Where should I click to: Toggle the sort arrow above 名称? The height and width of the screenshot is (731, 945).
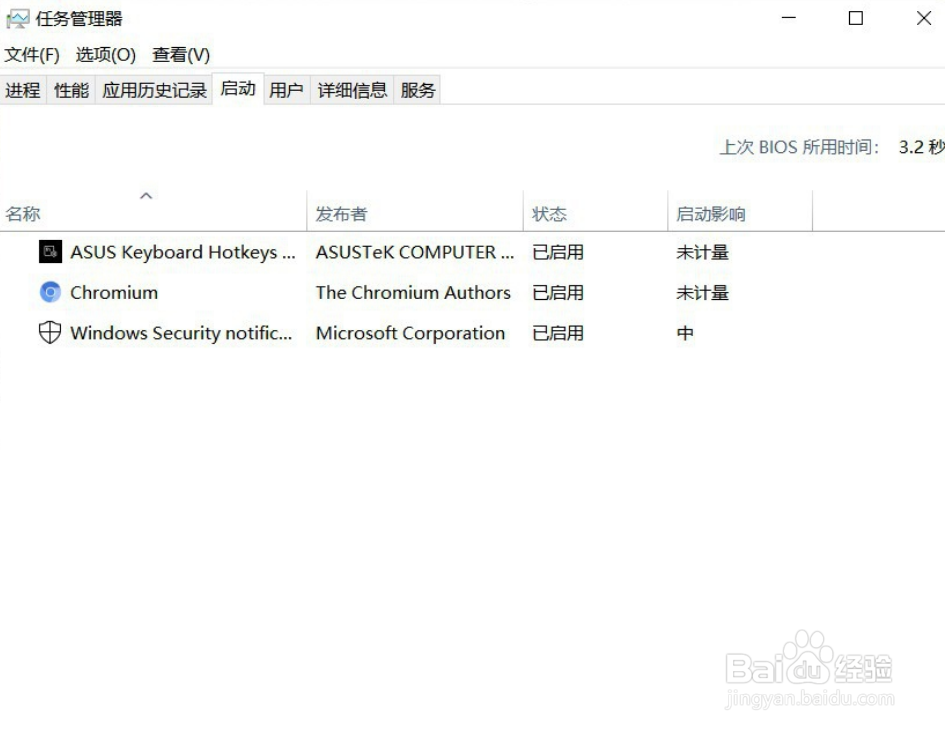(x=146, y=195)
